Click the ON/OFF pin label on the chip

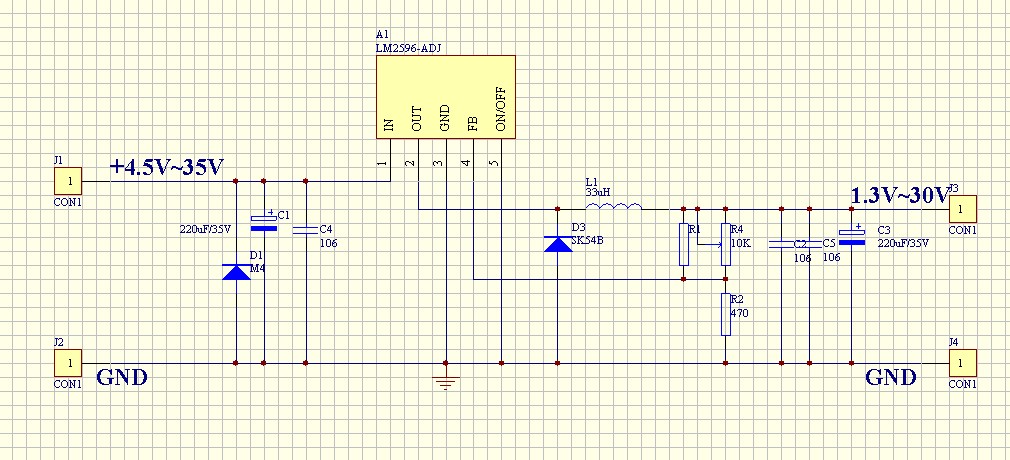pyautogui.click(x=500, y=110)
